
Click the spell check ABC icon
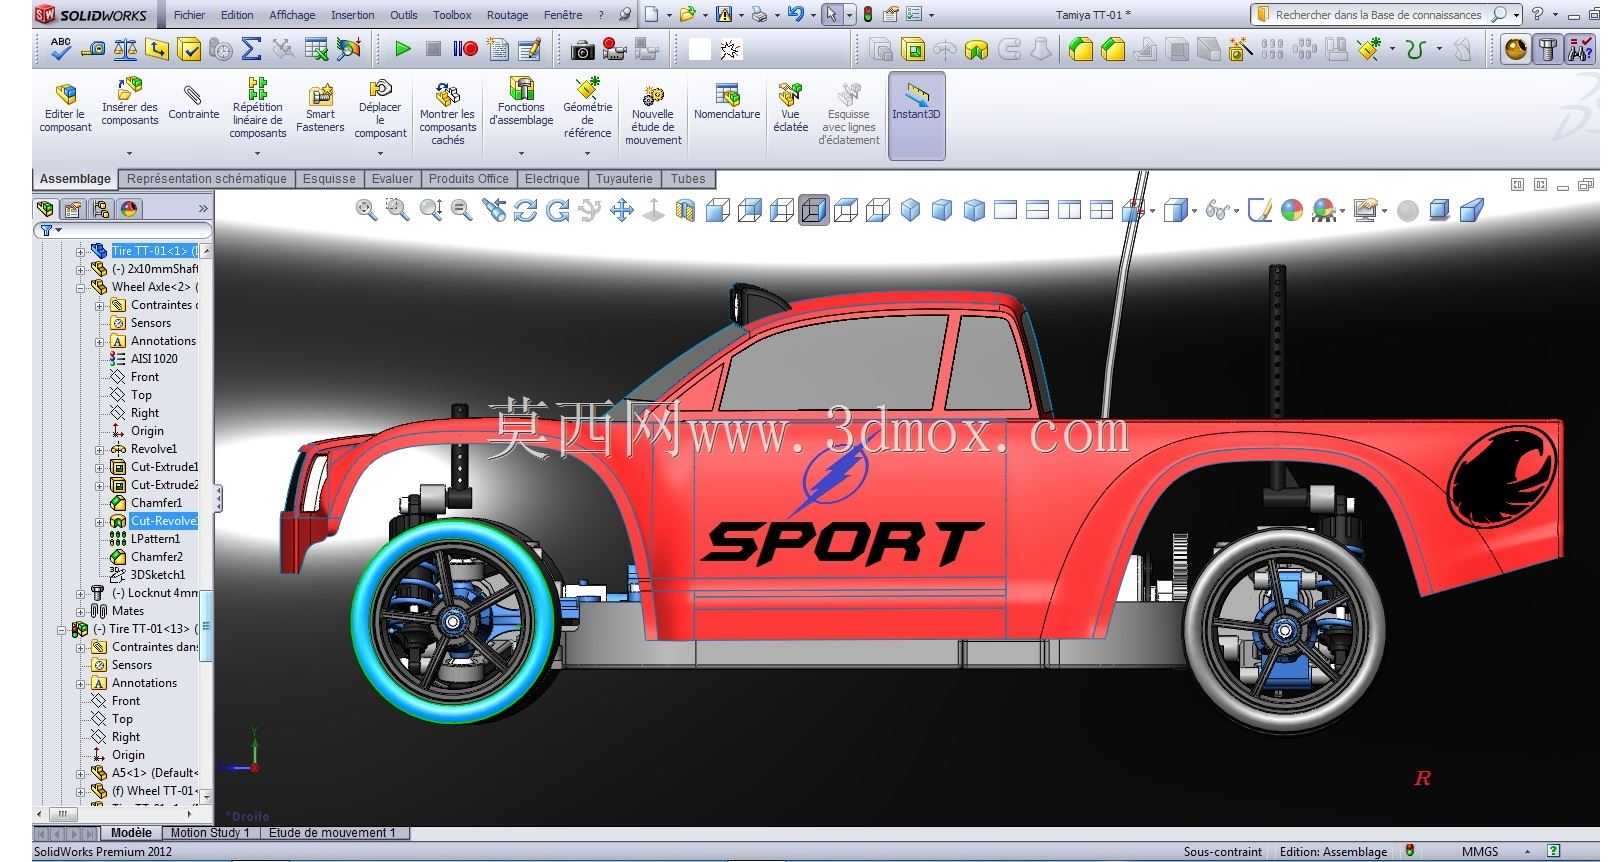[x=61, y=48]
